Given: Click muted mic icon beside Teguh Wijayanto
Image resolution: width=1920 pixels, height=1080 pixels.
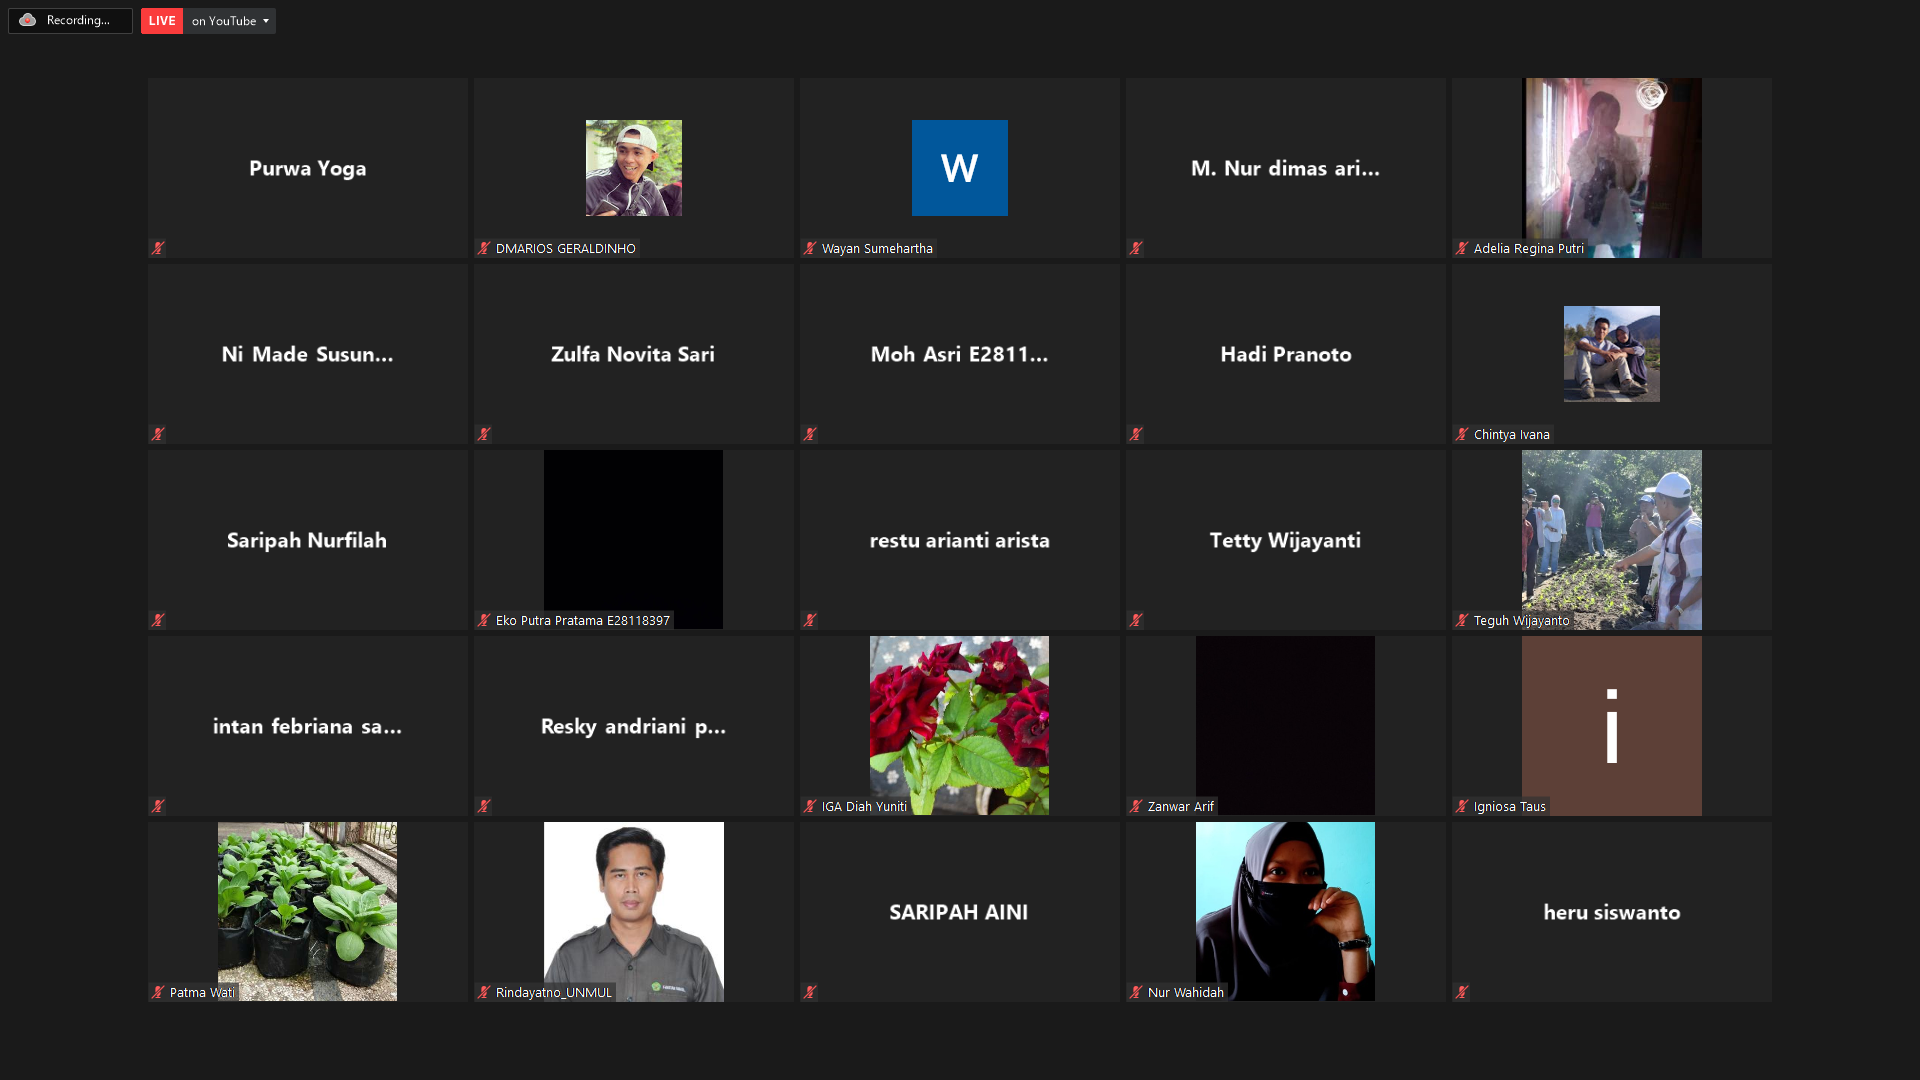Looking at the screenshot, I should click(1462, 620).
